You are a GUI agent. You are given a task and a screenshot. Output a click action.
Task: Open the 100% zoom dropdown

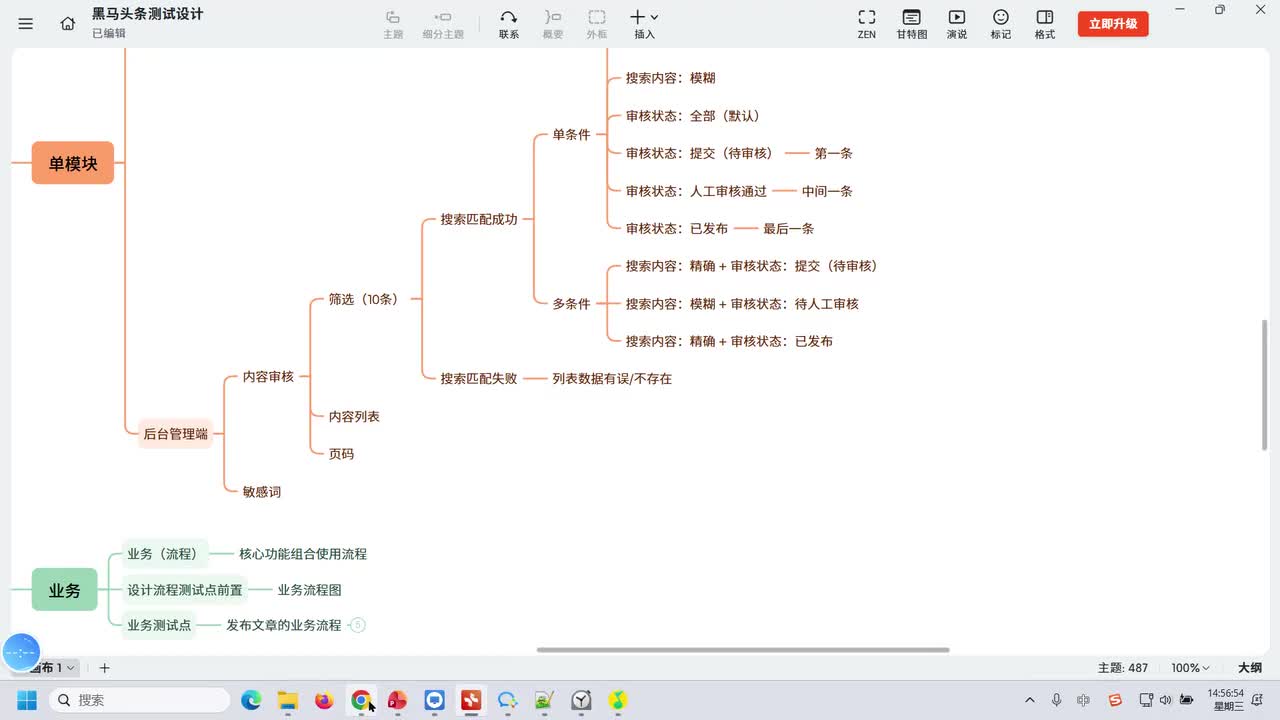coord(1190,668)
